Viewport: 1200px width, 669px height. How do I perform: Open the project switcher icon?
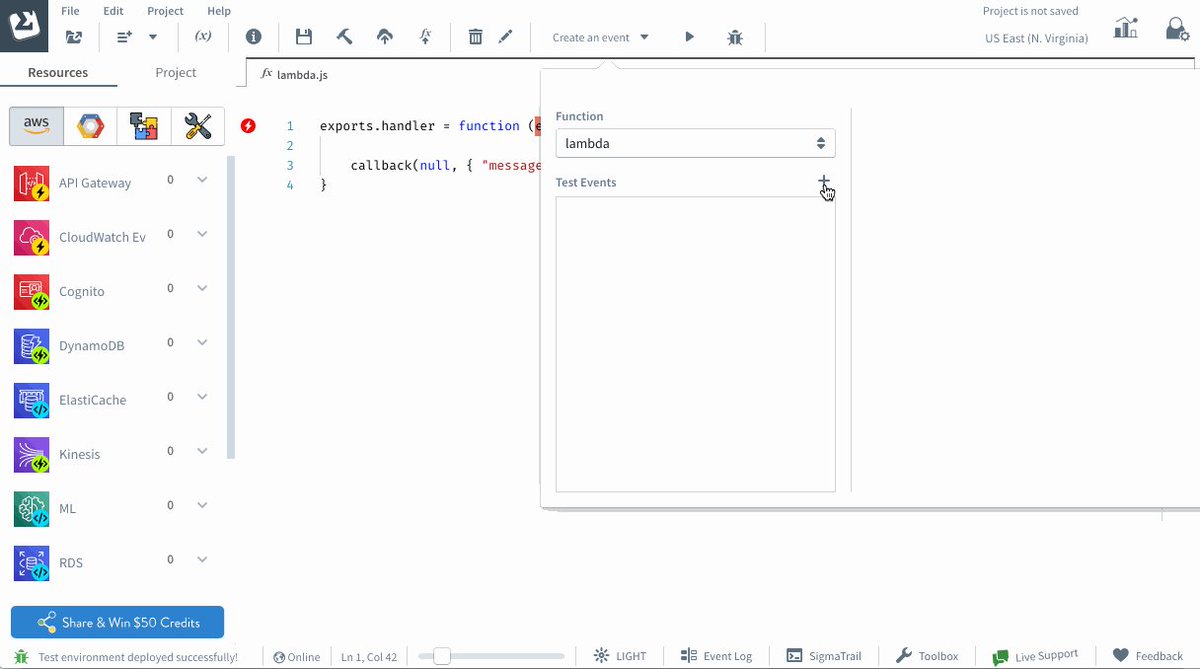coord(74,37)
